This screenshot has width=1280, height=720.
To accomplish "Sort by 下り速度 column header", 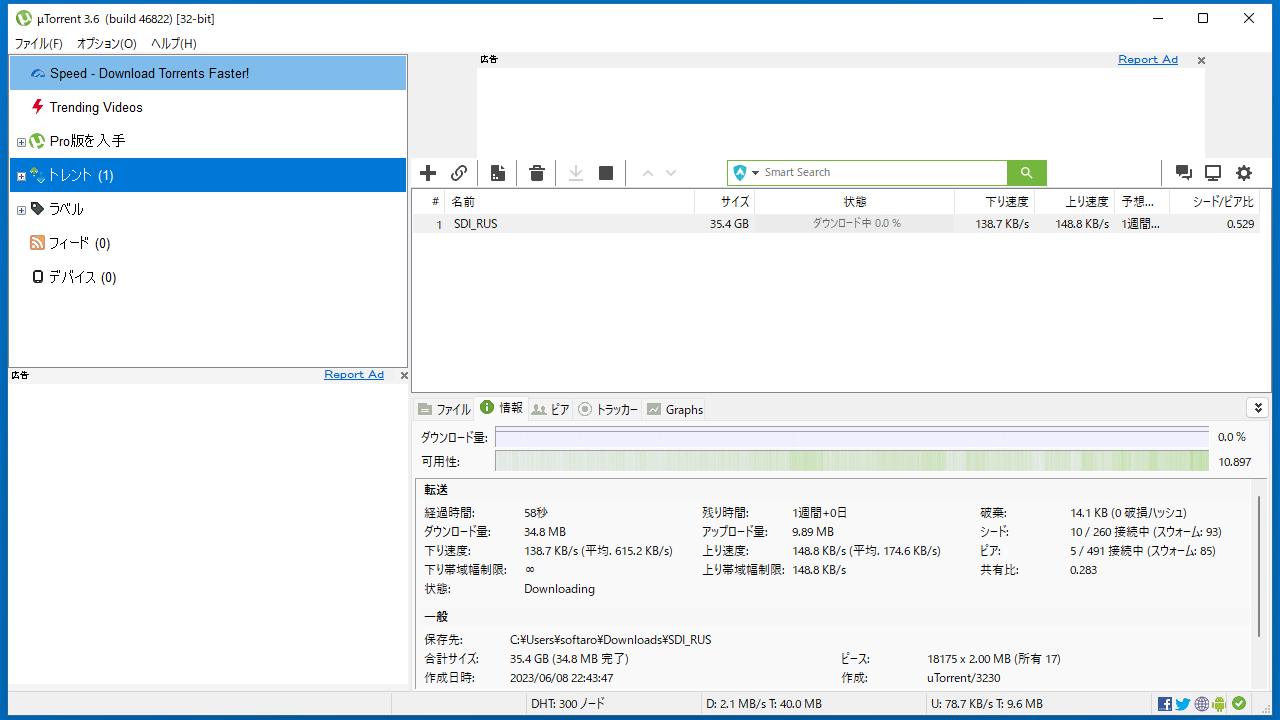I will point(994,202).
